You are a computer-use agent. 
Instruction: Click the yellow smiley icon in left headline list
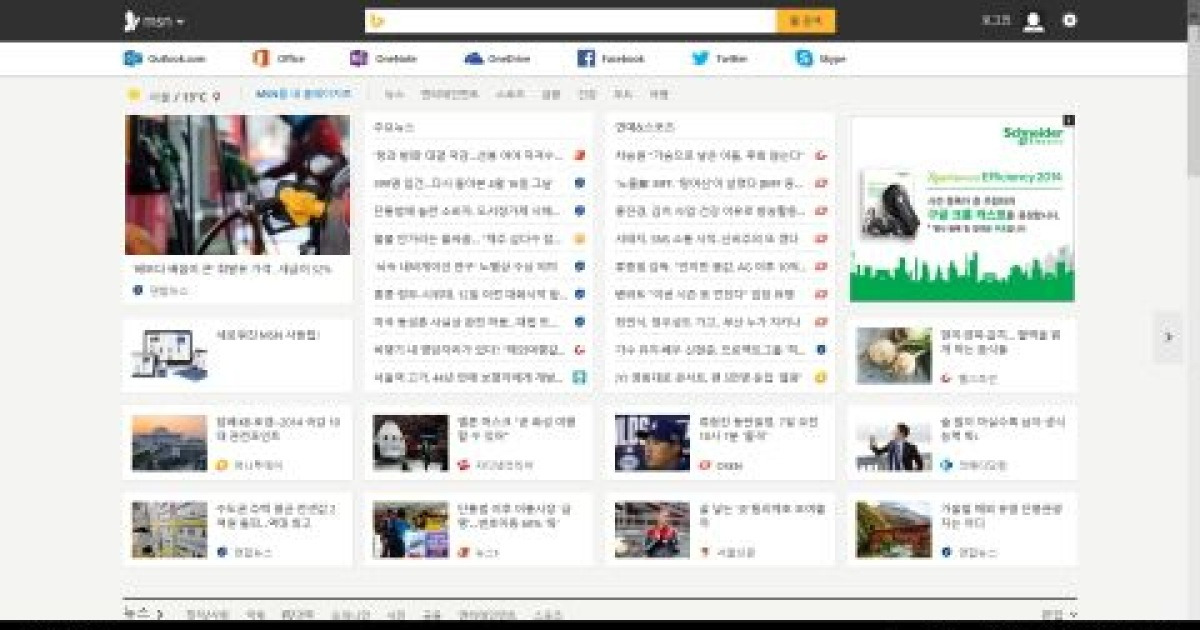tap(579, 239)
